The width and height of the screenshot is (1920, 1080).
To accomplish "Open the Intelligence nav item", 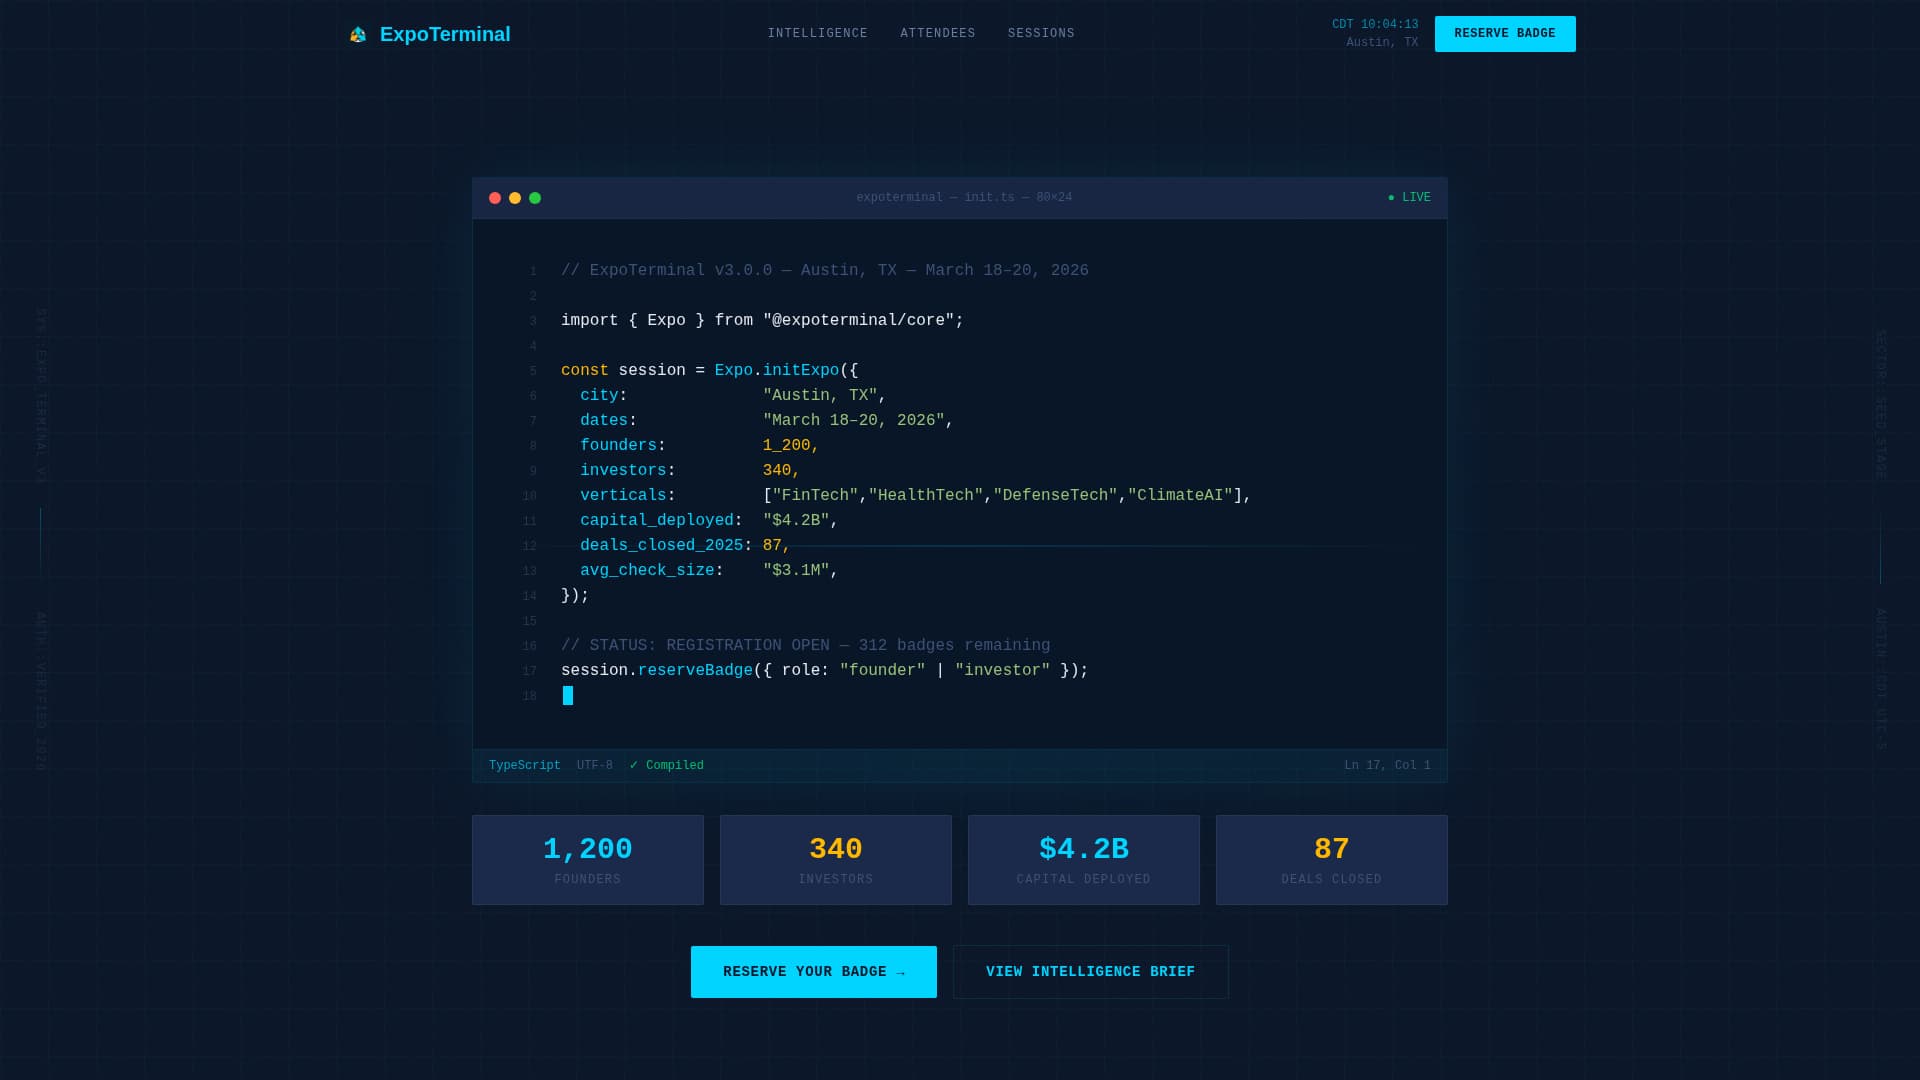I will tap(818, 33).
